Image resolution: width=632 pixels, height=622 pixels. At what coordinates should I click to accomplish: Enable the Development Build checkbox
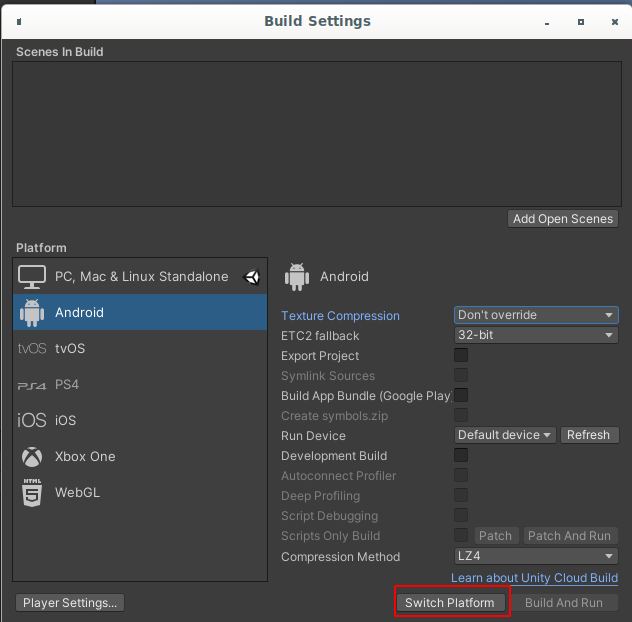click(461, 455)
